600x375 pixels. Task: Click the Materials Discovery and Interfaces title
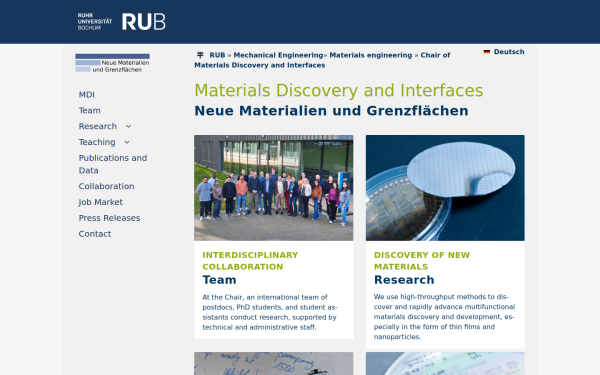339,91
